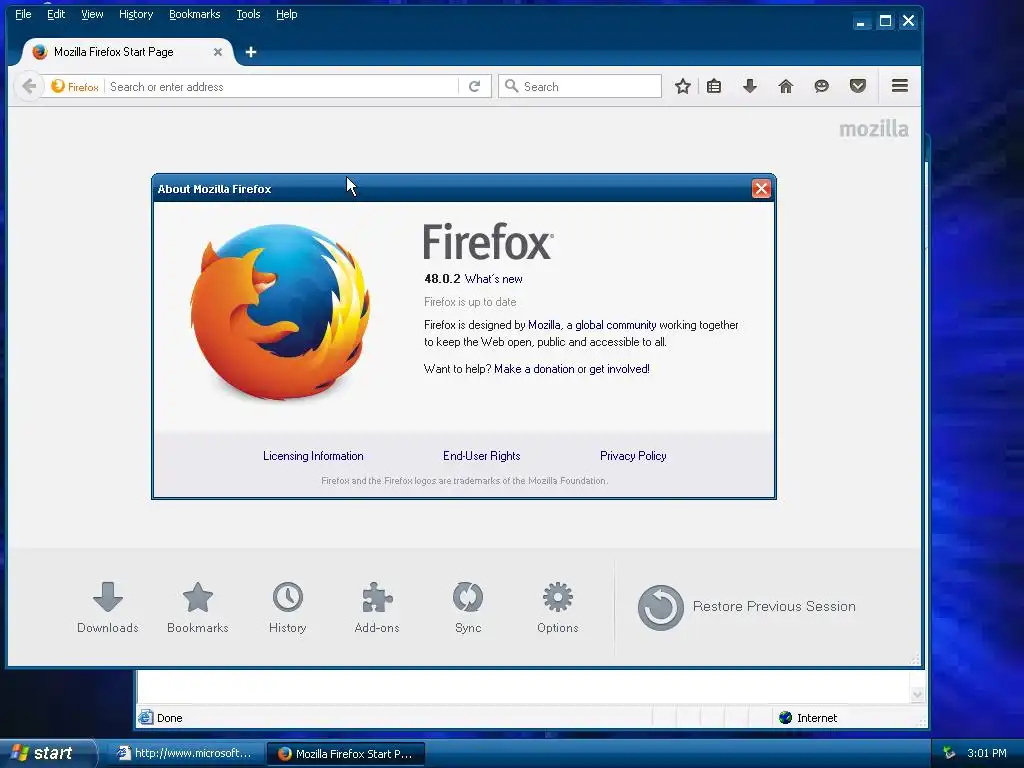Click the address bar input field

point(282,87)
